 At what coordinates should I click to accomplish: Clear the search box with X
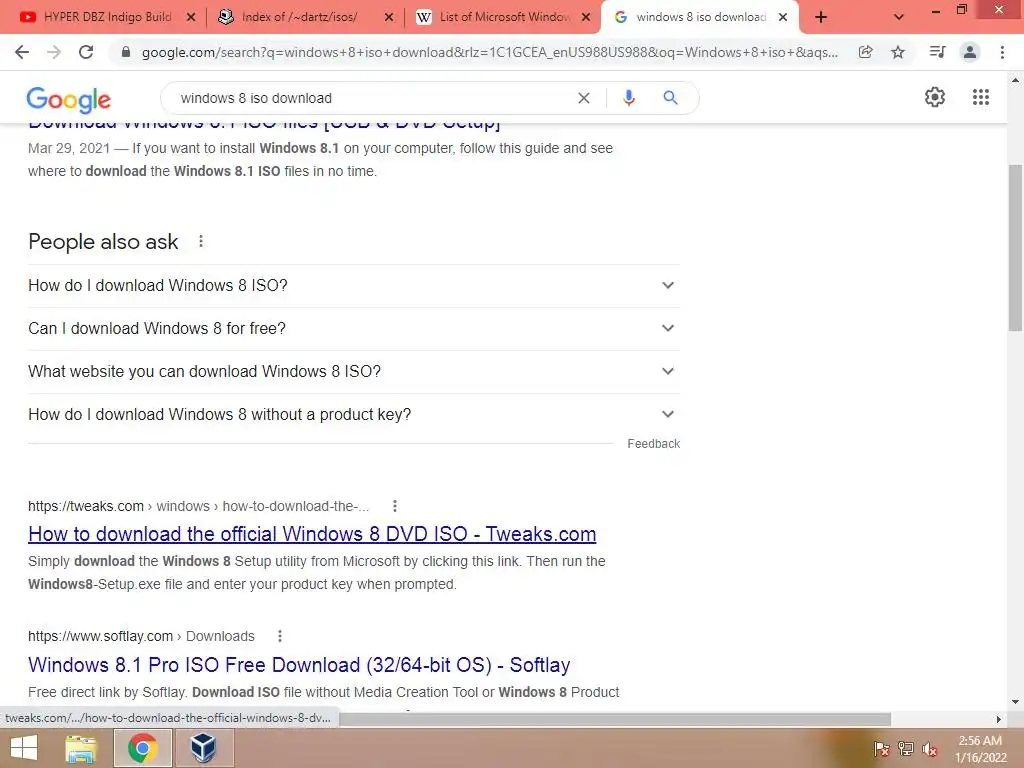click(584, 98)
